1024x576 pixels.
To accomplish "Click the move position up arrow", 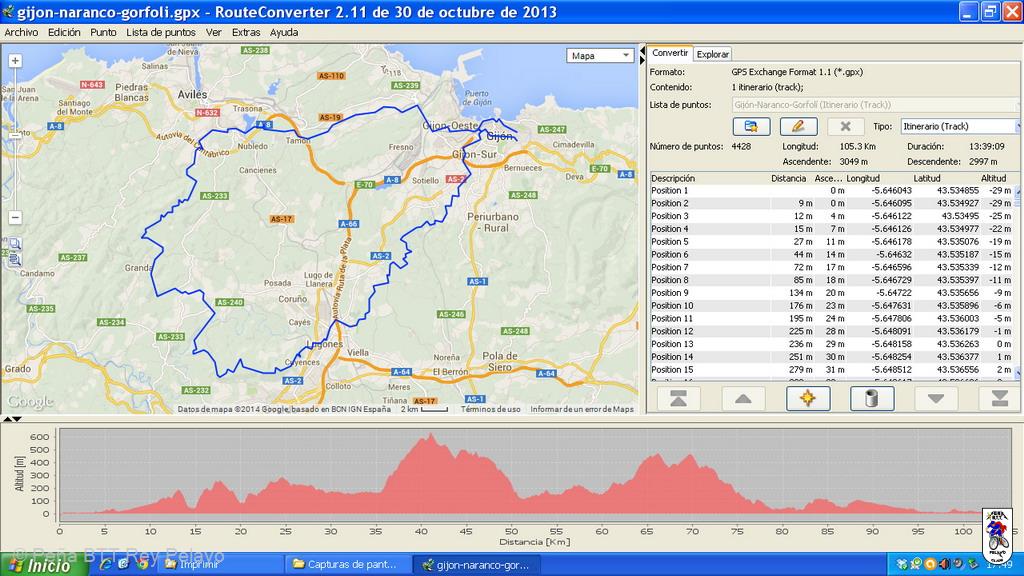I will point(743,398).
